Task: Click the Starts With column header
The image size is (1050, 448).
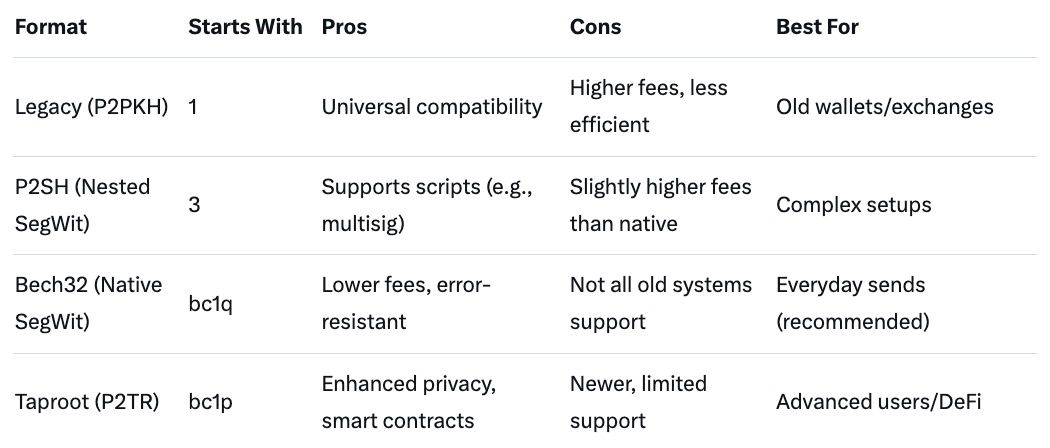Action: [245, 27]
